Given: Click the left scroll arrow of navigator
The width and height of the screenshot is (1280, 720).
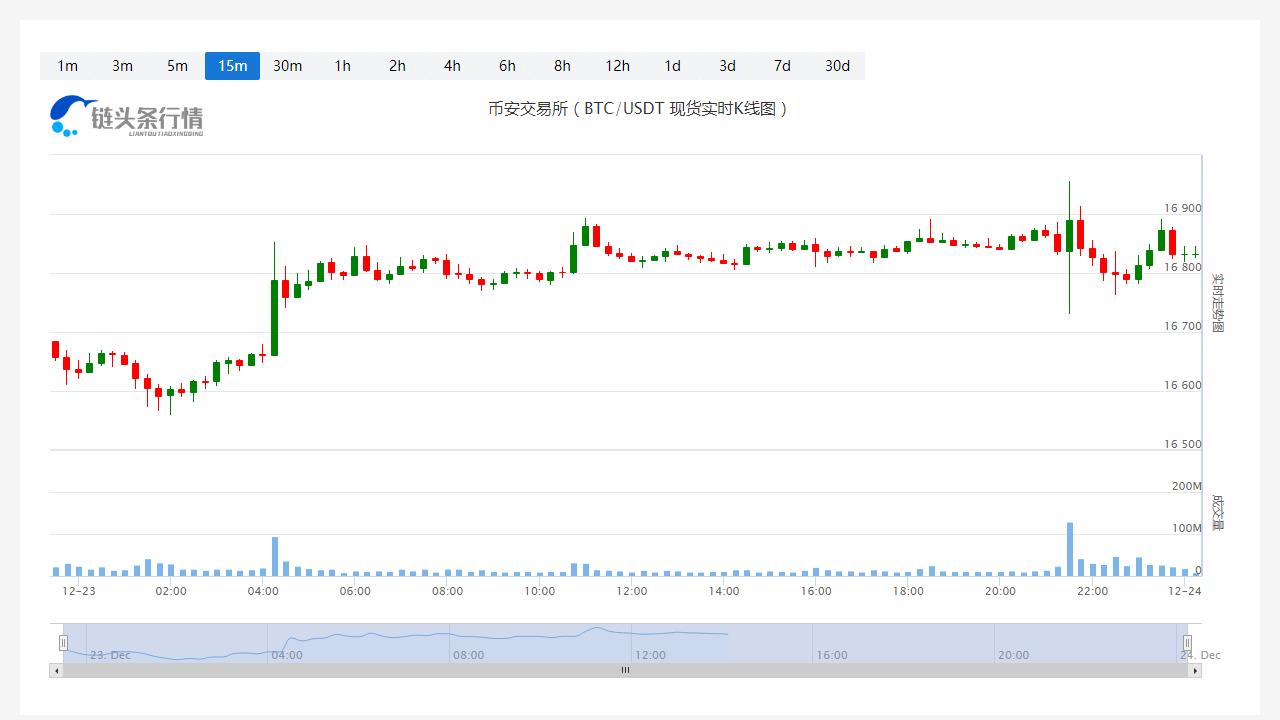Looking at the screenshot, I should (56, 671).
